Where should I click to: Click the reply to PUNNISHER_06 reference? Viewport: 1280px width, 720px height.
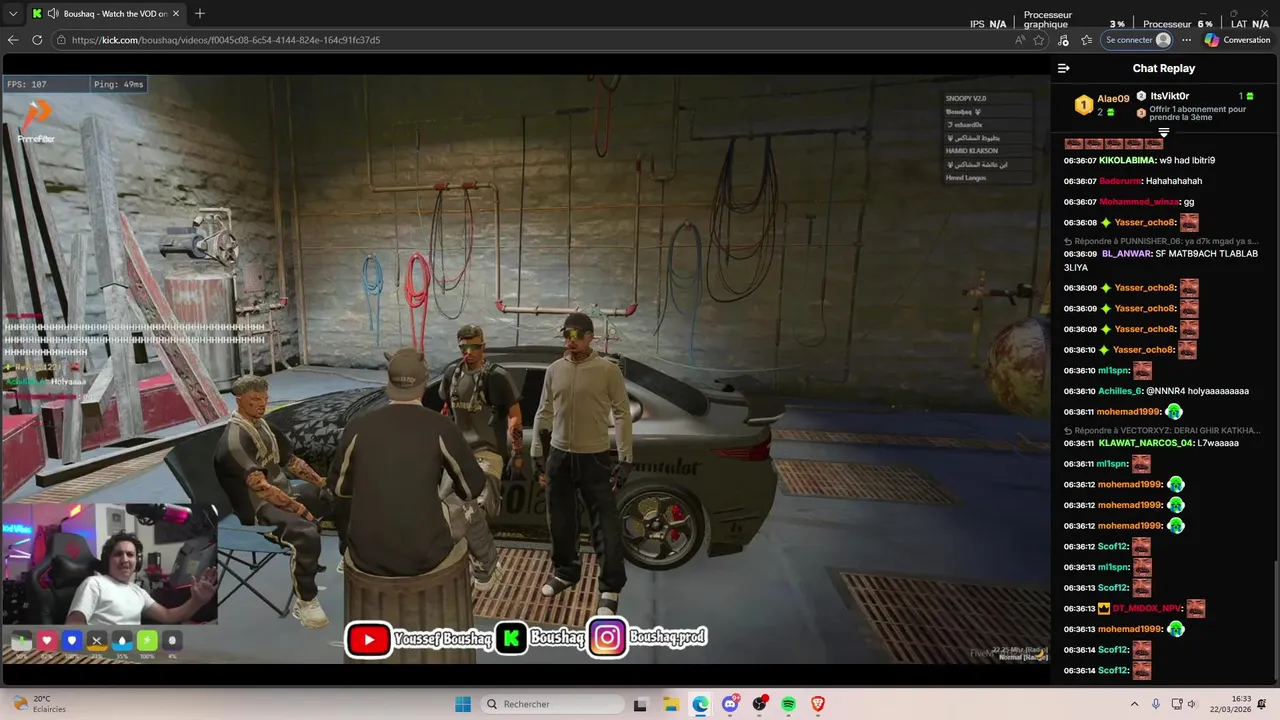(1160, 241)
